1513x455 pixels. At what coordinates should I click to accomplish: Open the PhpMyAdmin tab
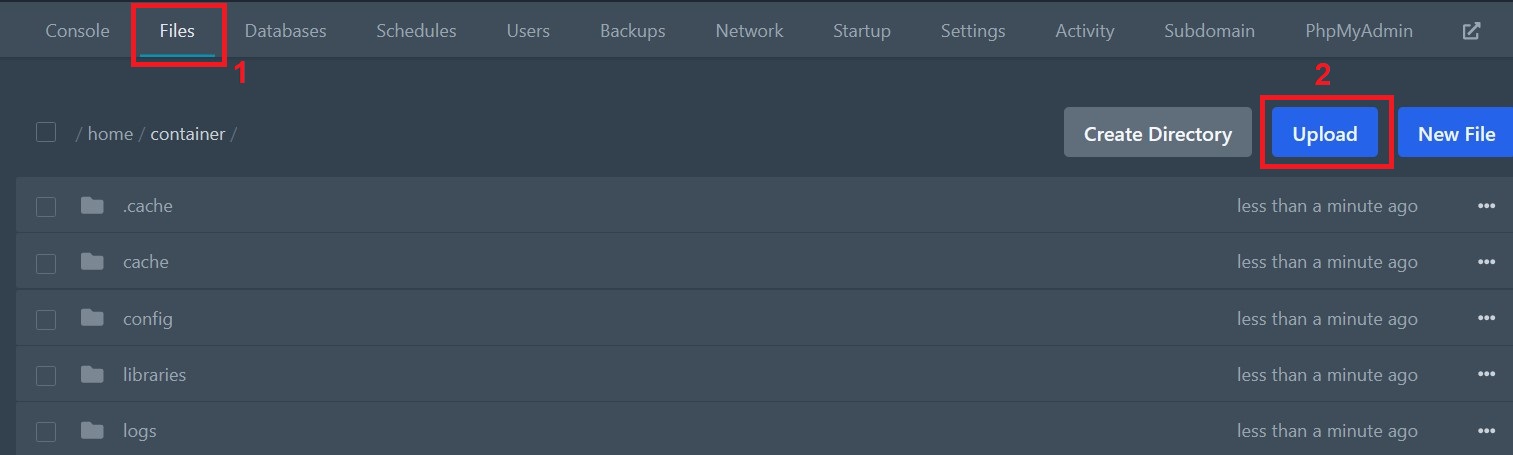[1359, 31]
